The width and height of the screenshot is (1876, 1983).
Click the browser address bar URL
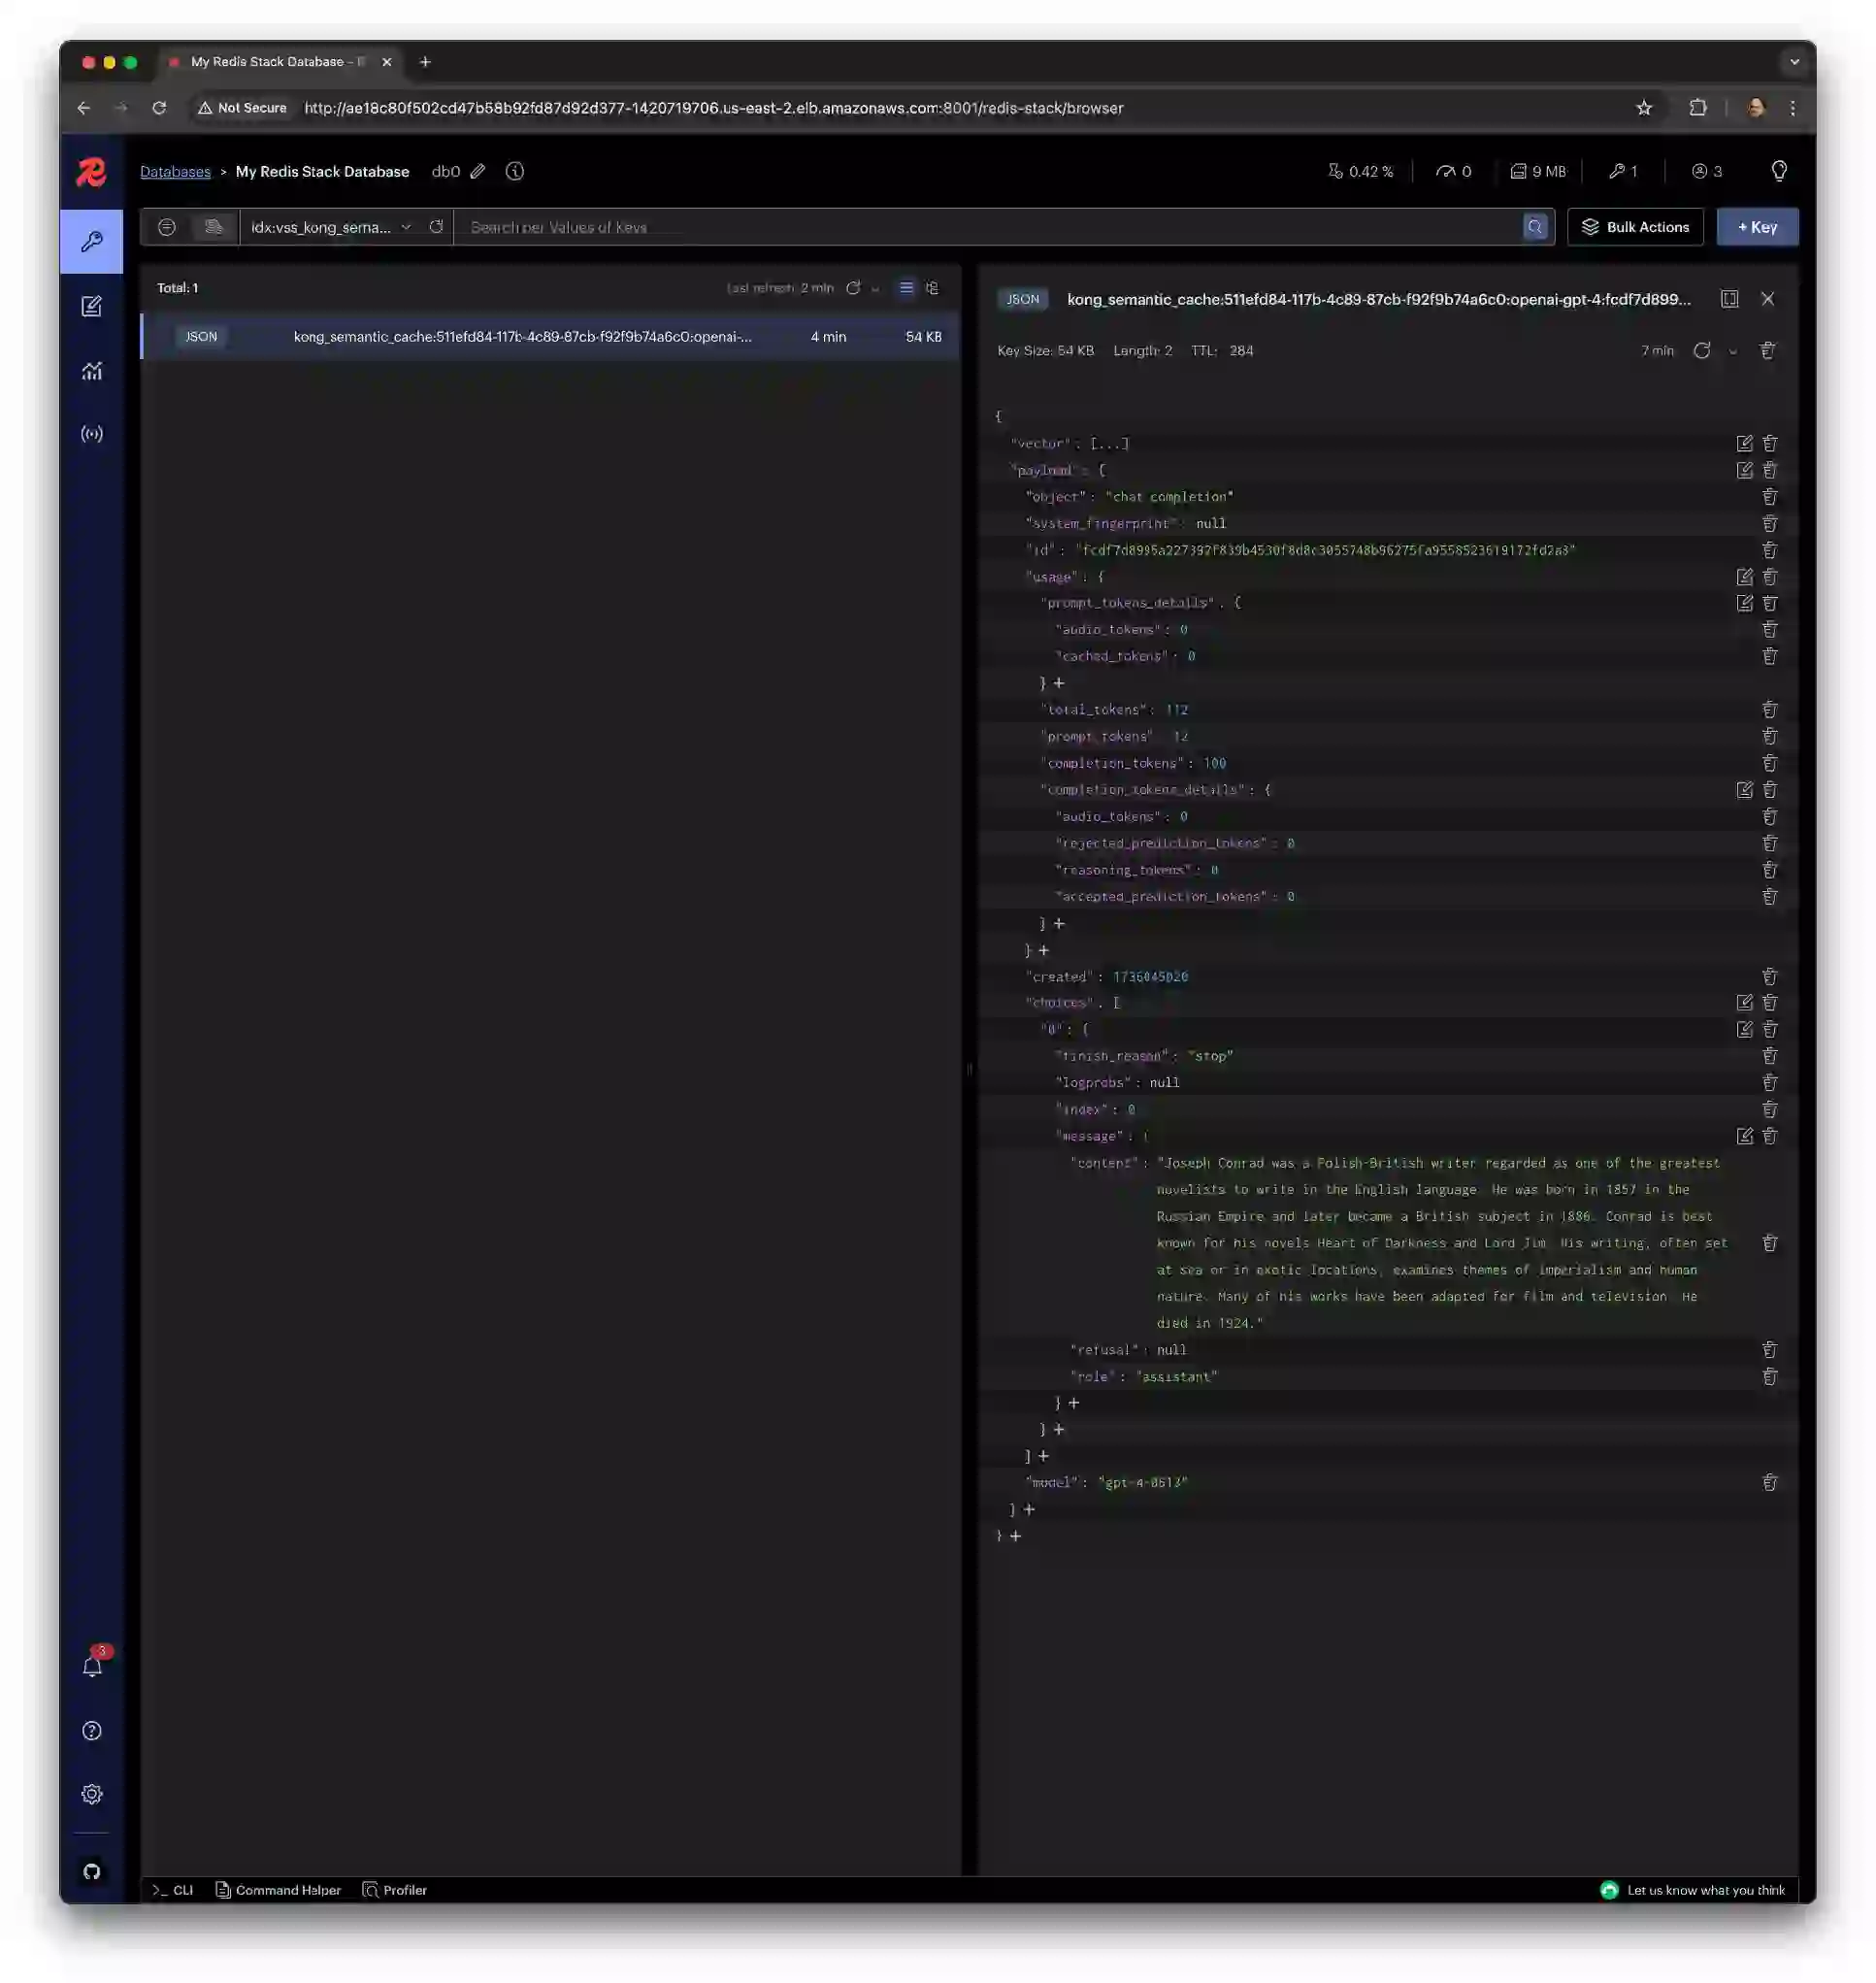[713, 108]
